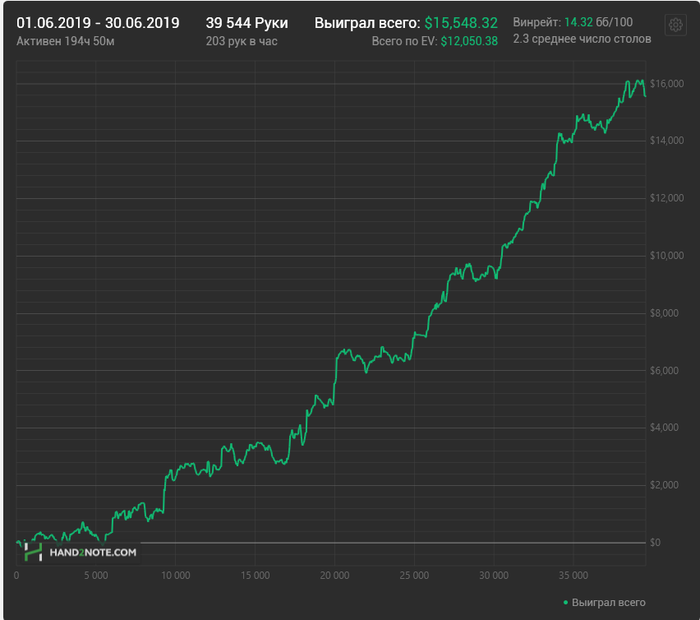Open the graph settings gear icon
This screenshot has height=620, width=700.
pyautogui.click(x=675, y=25)
